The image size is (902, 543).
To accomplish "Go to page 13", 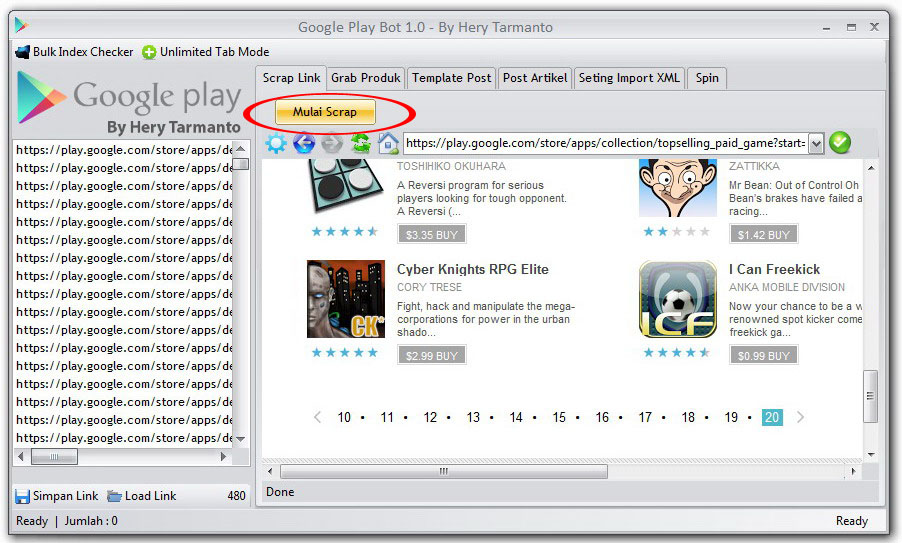I will point(473,418).
